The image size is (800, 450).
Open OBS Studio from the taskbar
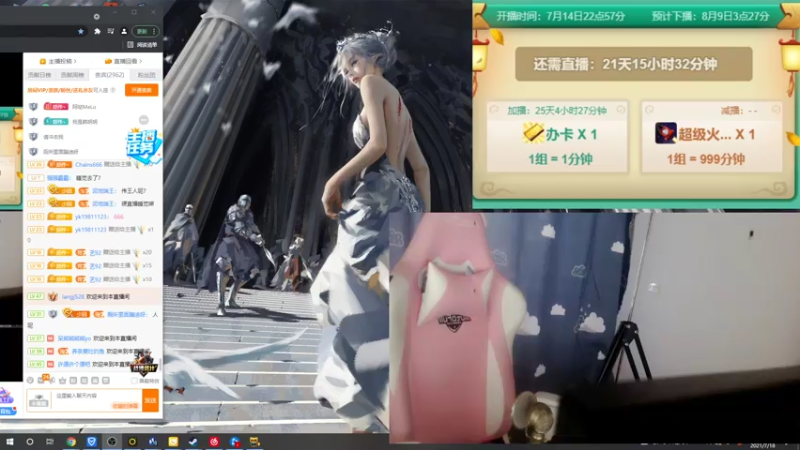[112, 442]
